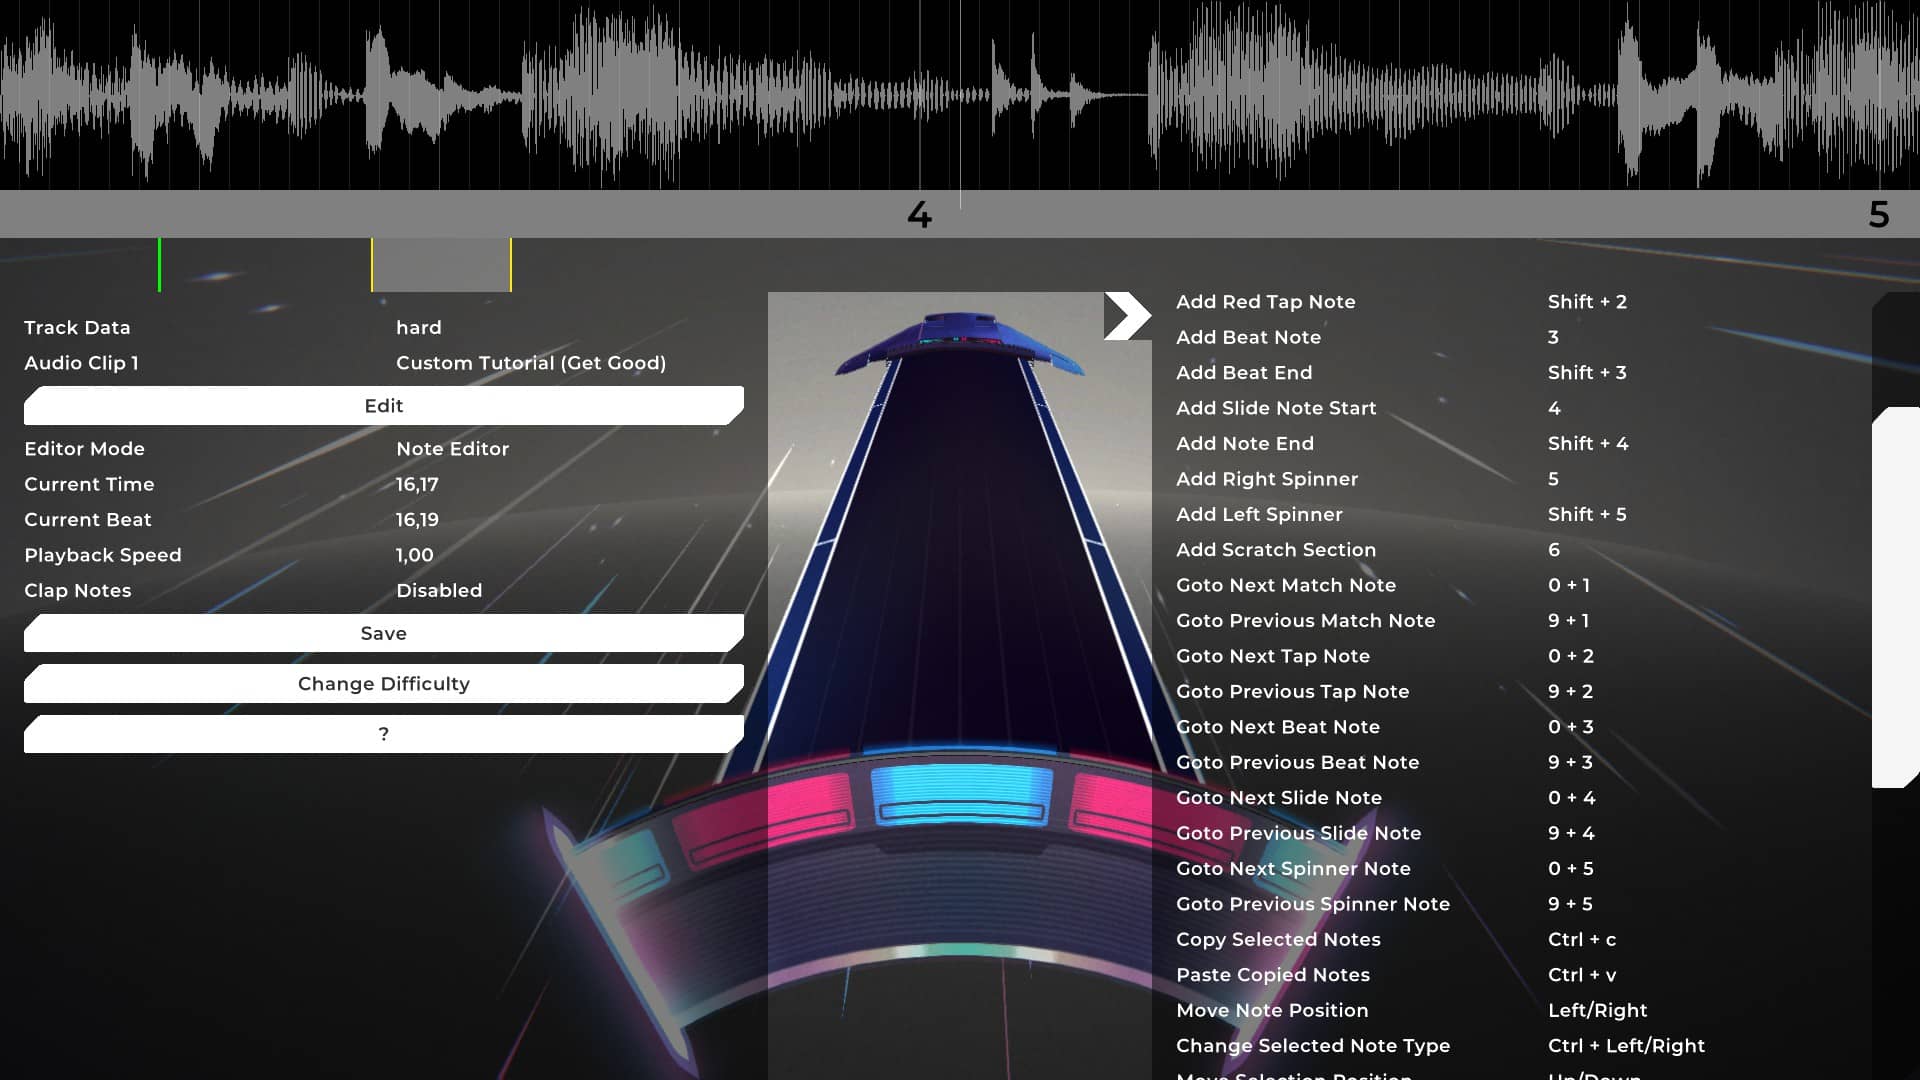Click the 'Track Data' label

pos(77,328)
